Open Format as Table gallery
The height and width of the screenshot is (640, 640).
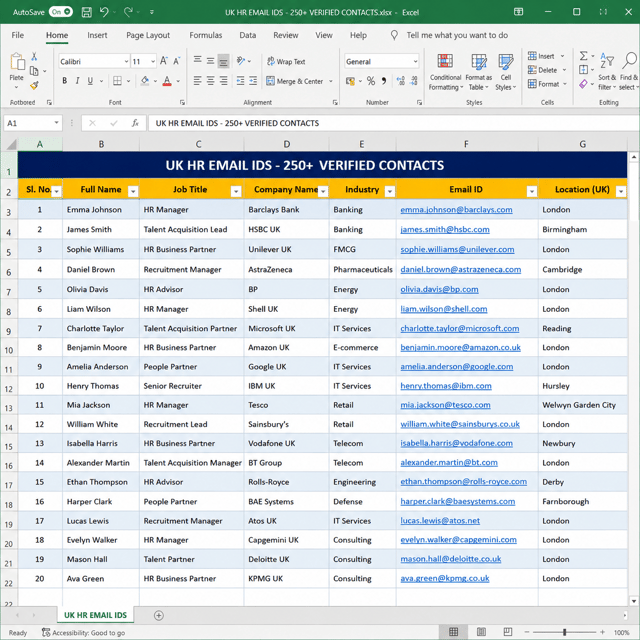tap(479, 72)
